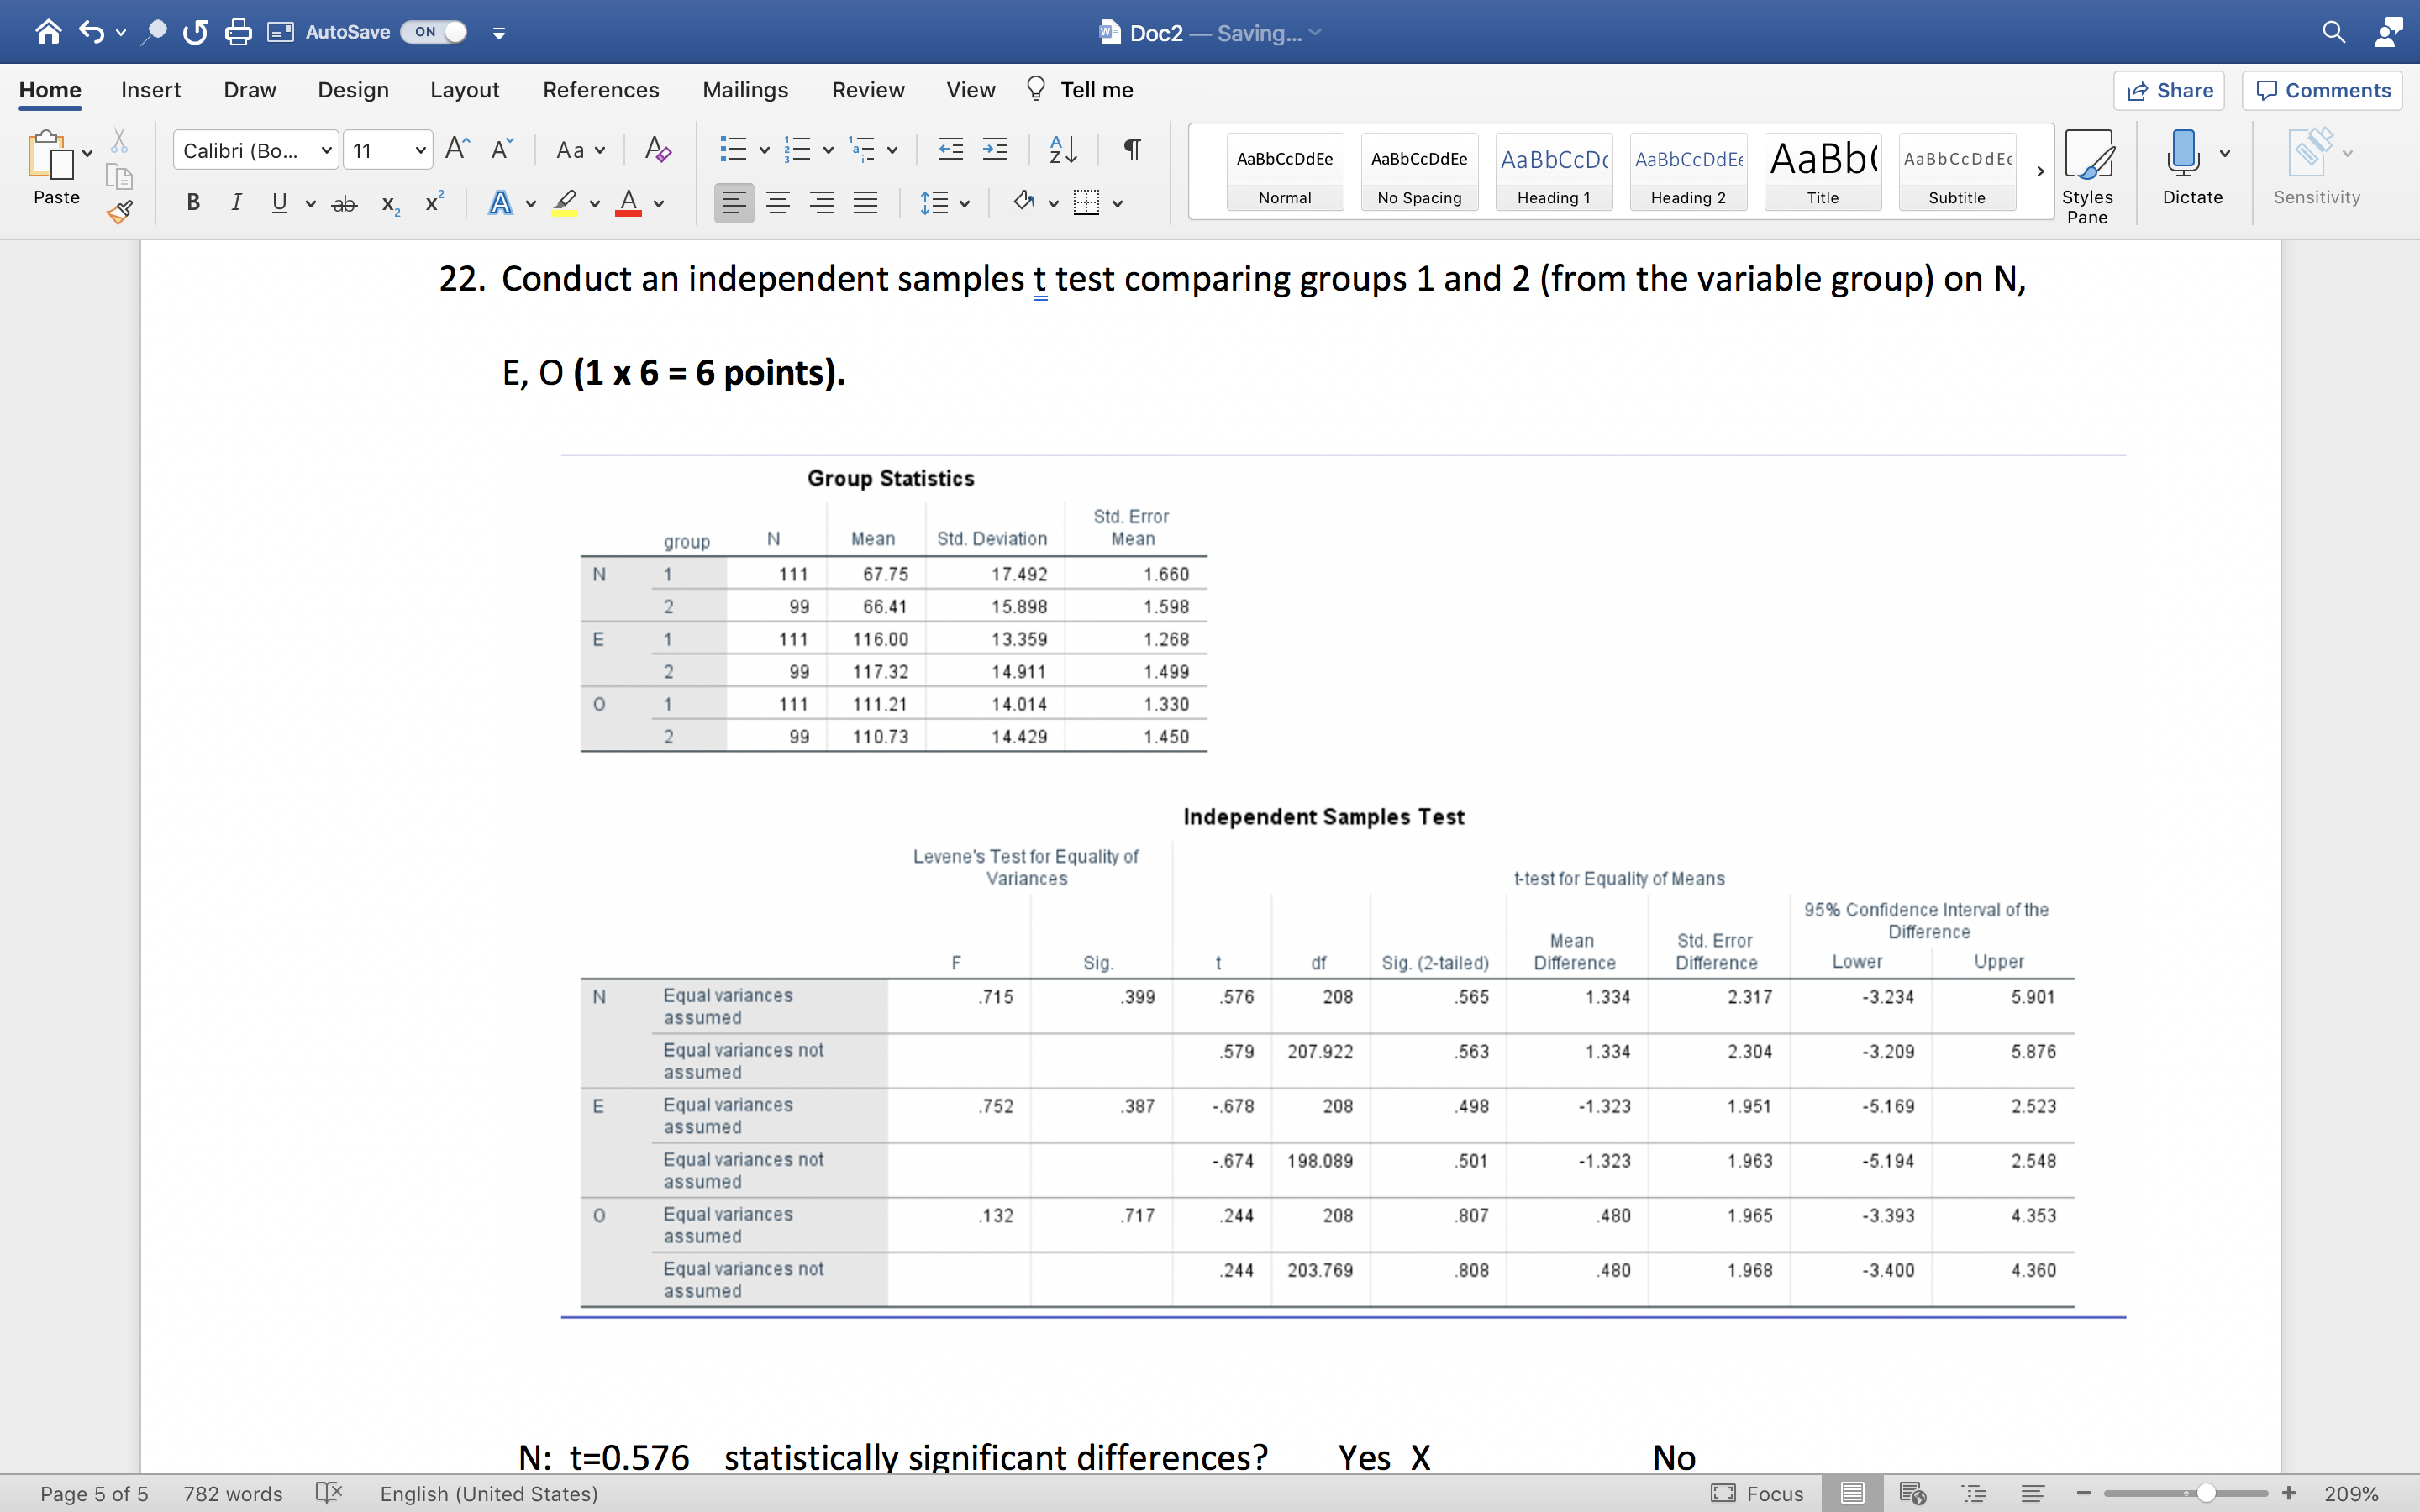Click the Underline formatting icon
This screenshot has width=2420, height=1512.
pyautogui.click(x=277, y=204)
